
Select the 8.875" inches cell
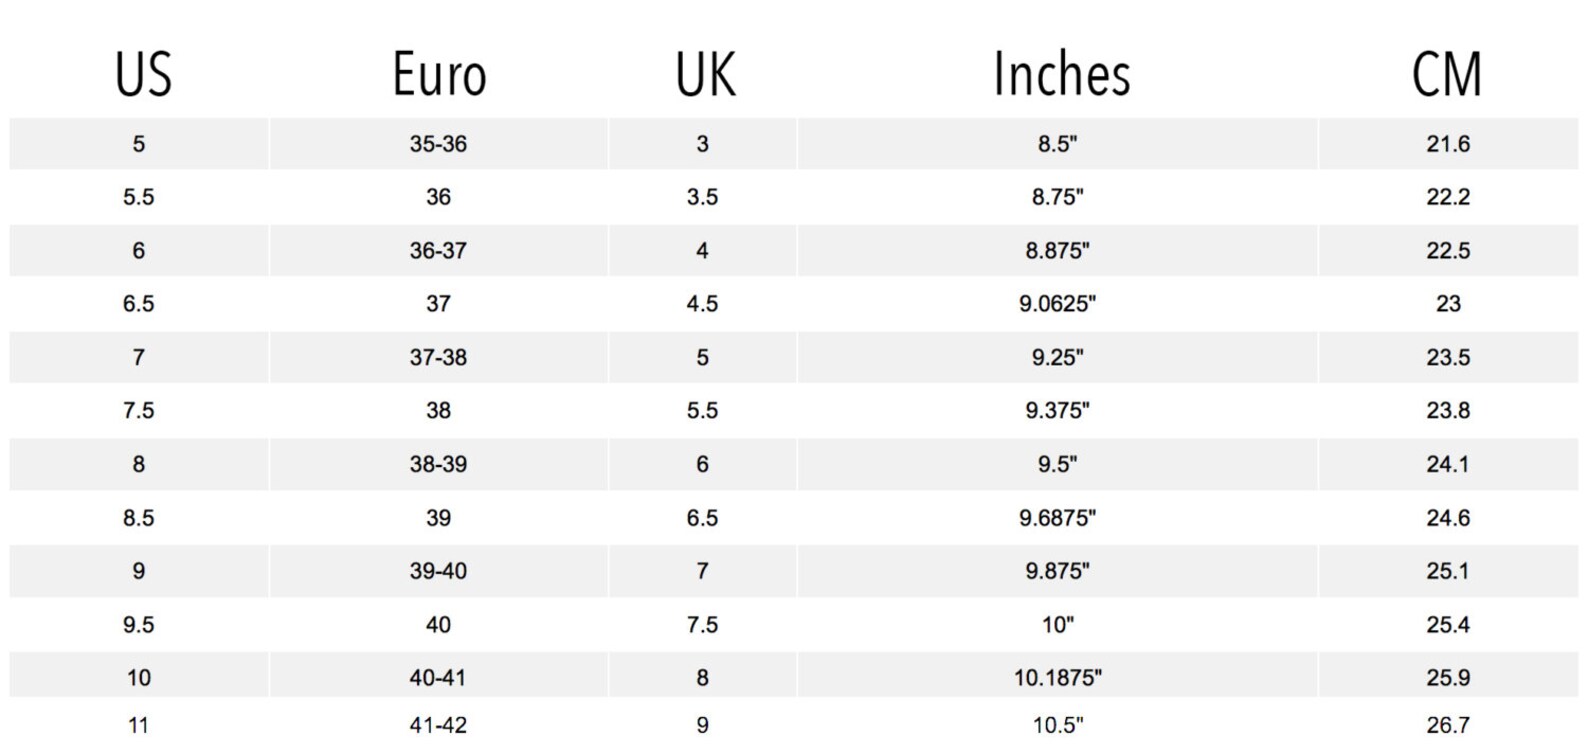point(1057,251)
